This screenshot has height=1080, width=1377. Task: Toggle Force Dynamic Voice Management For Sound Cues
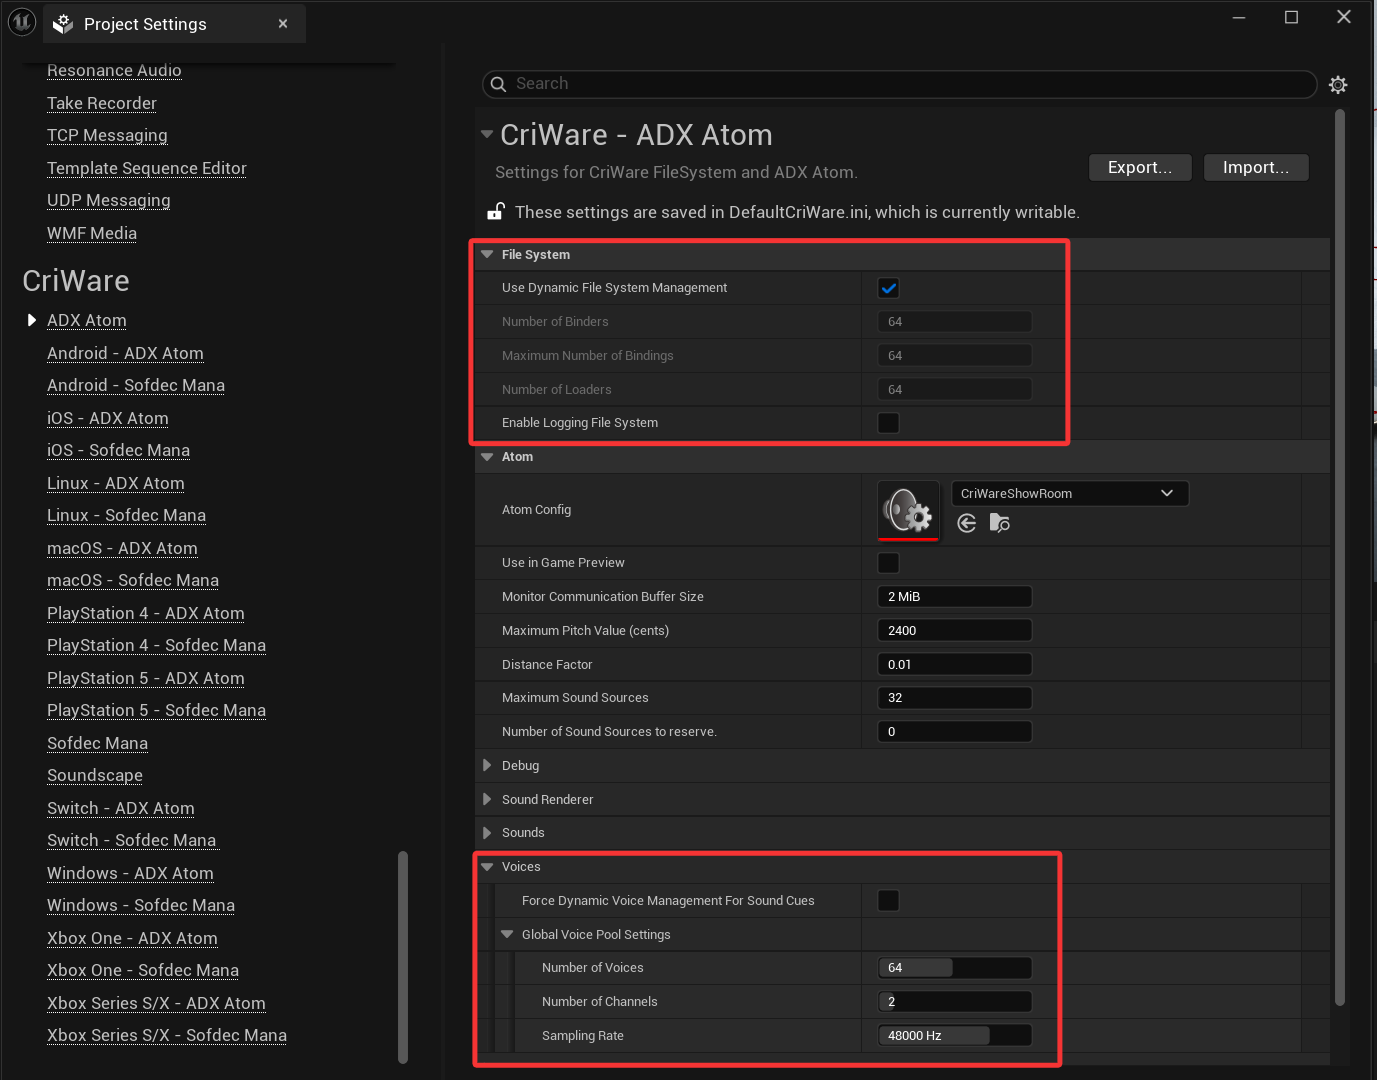[x=887, y=900]
